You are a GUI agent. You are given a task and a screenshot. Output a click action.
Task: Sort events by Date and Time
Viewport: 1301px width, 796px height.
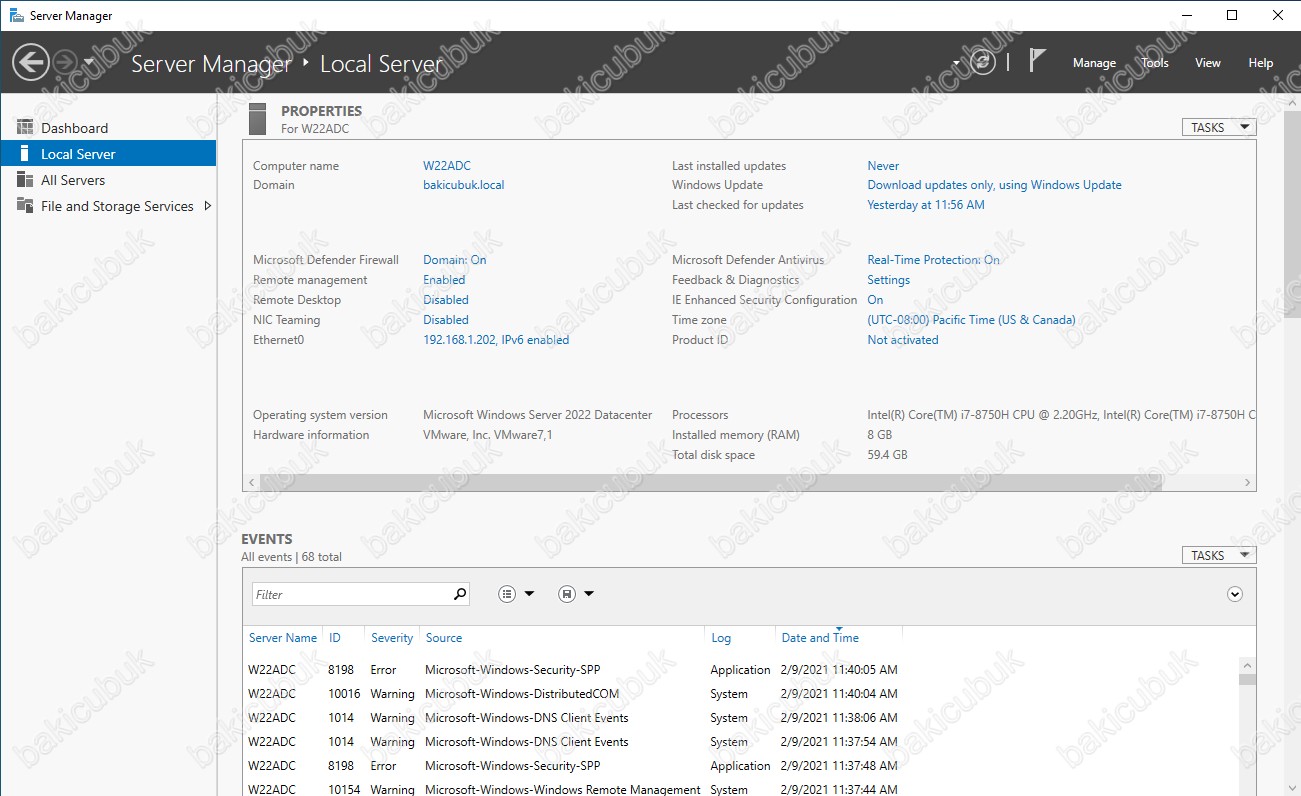coord(820,638)
